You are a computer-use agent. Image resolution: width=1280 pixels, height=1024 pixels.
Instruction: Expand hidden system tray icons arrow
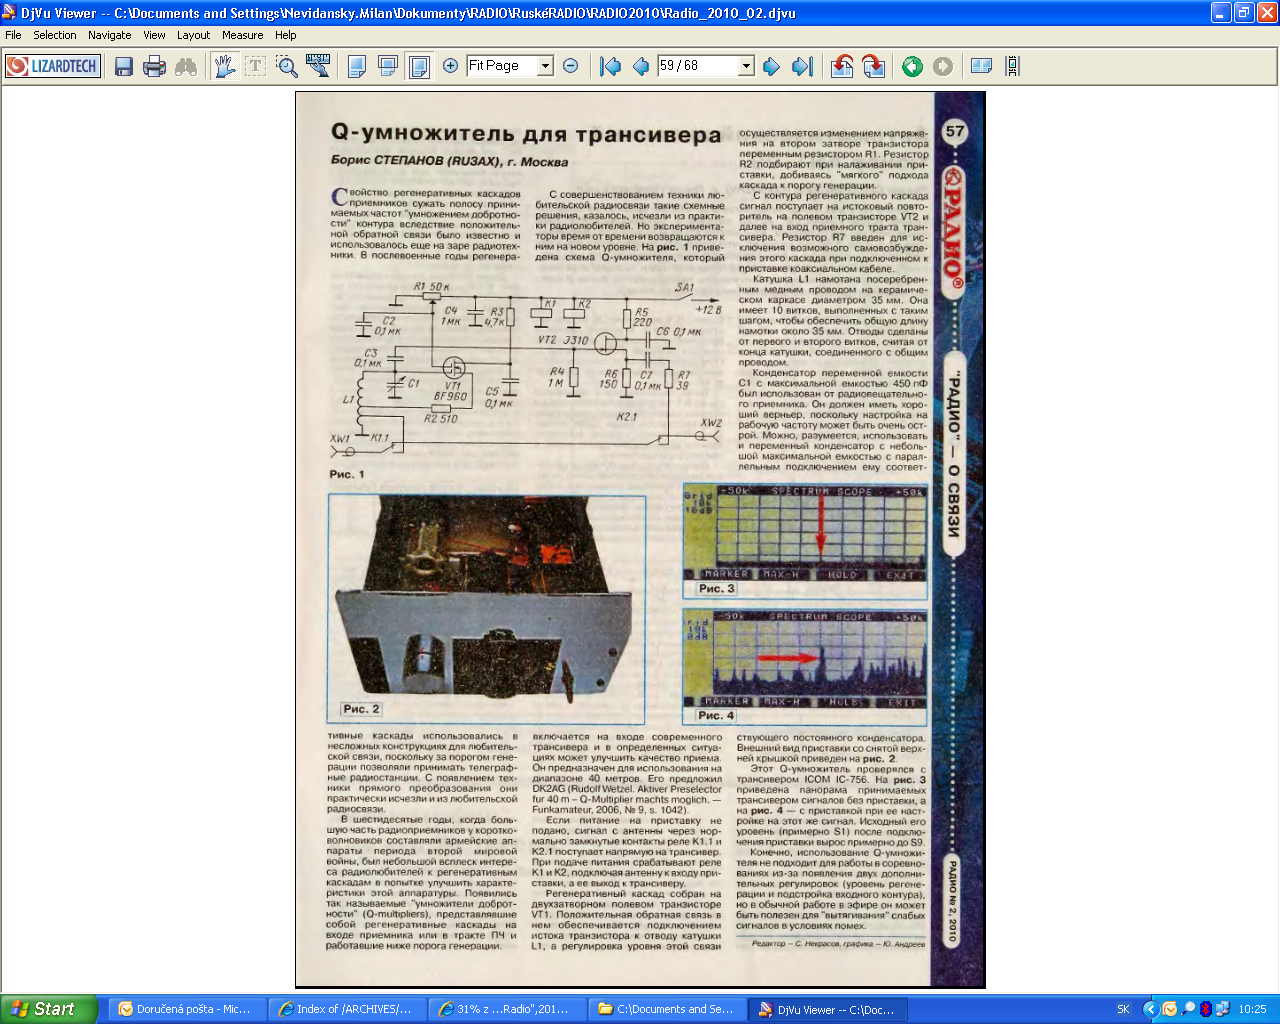(x=1150, y=1009)
